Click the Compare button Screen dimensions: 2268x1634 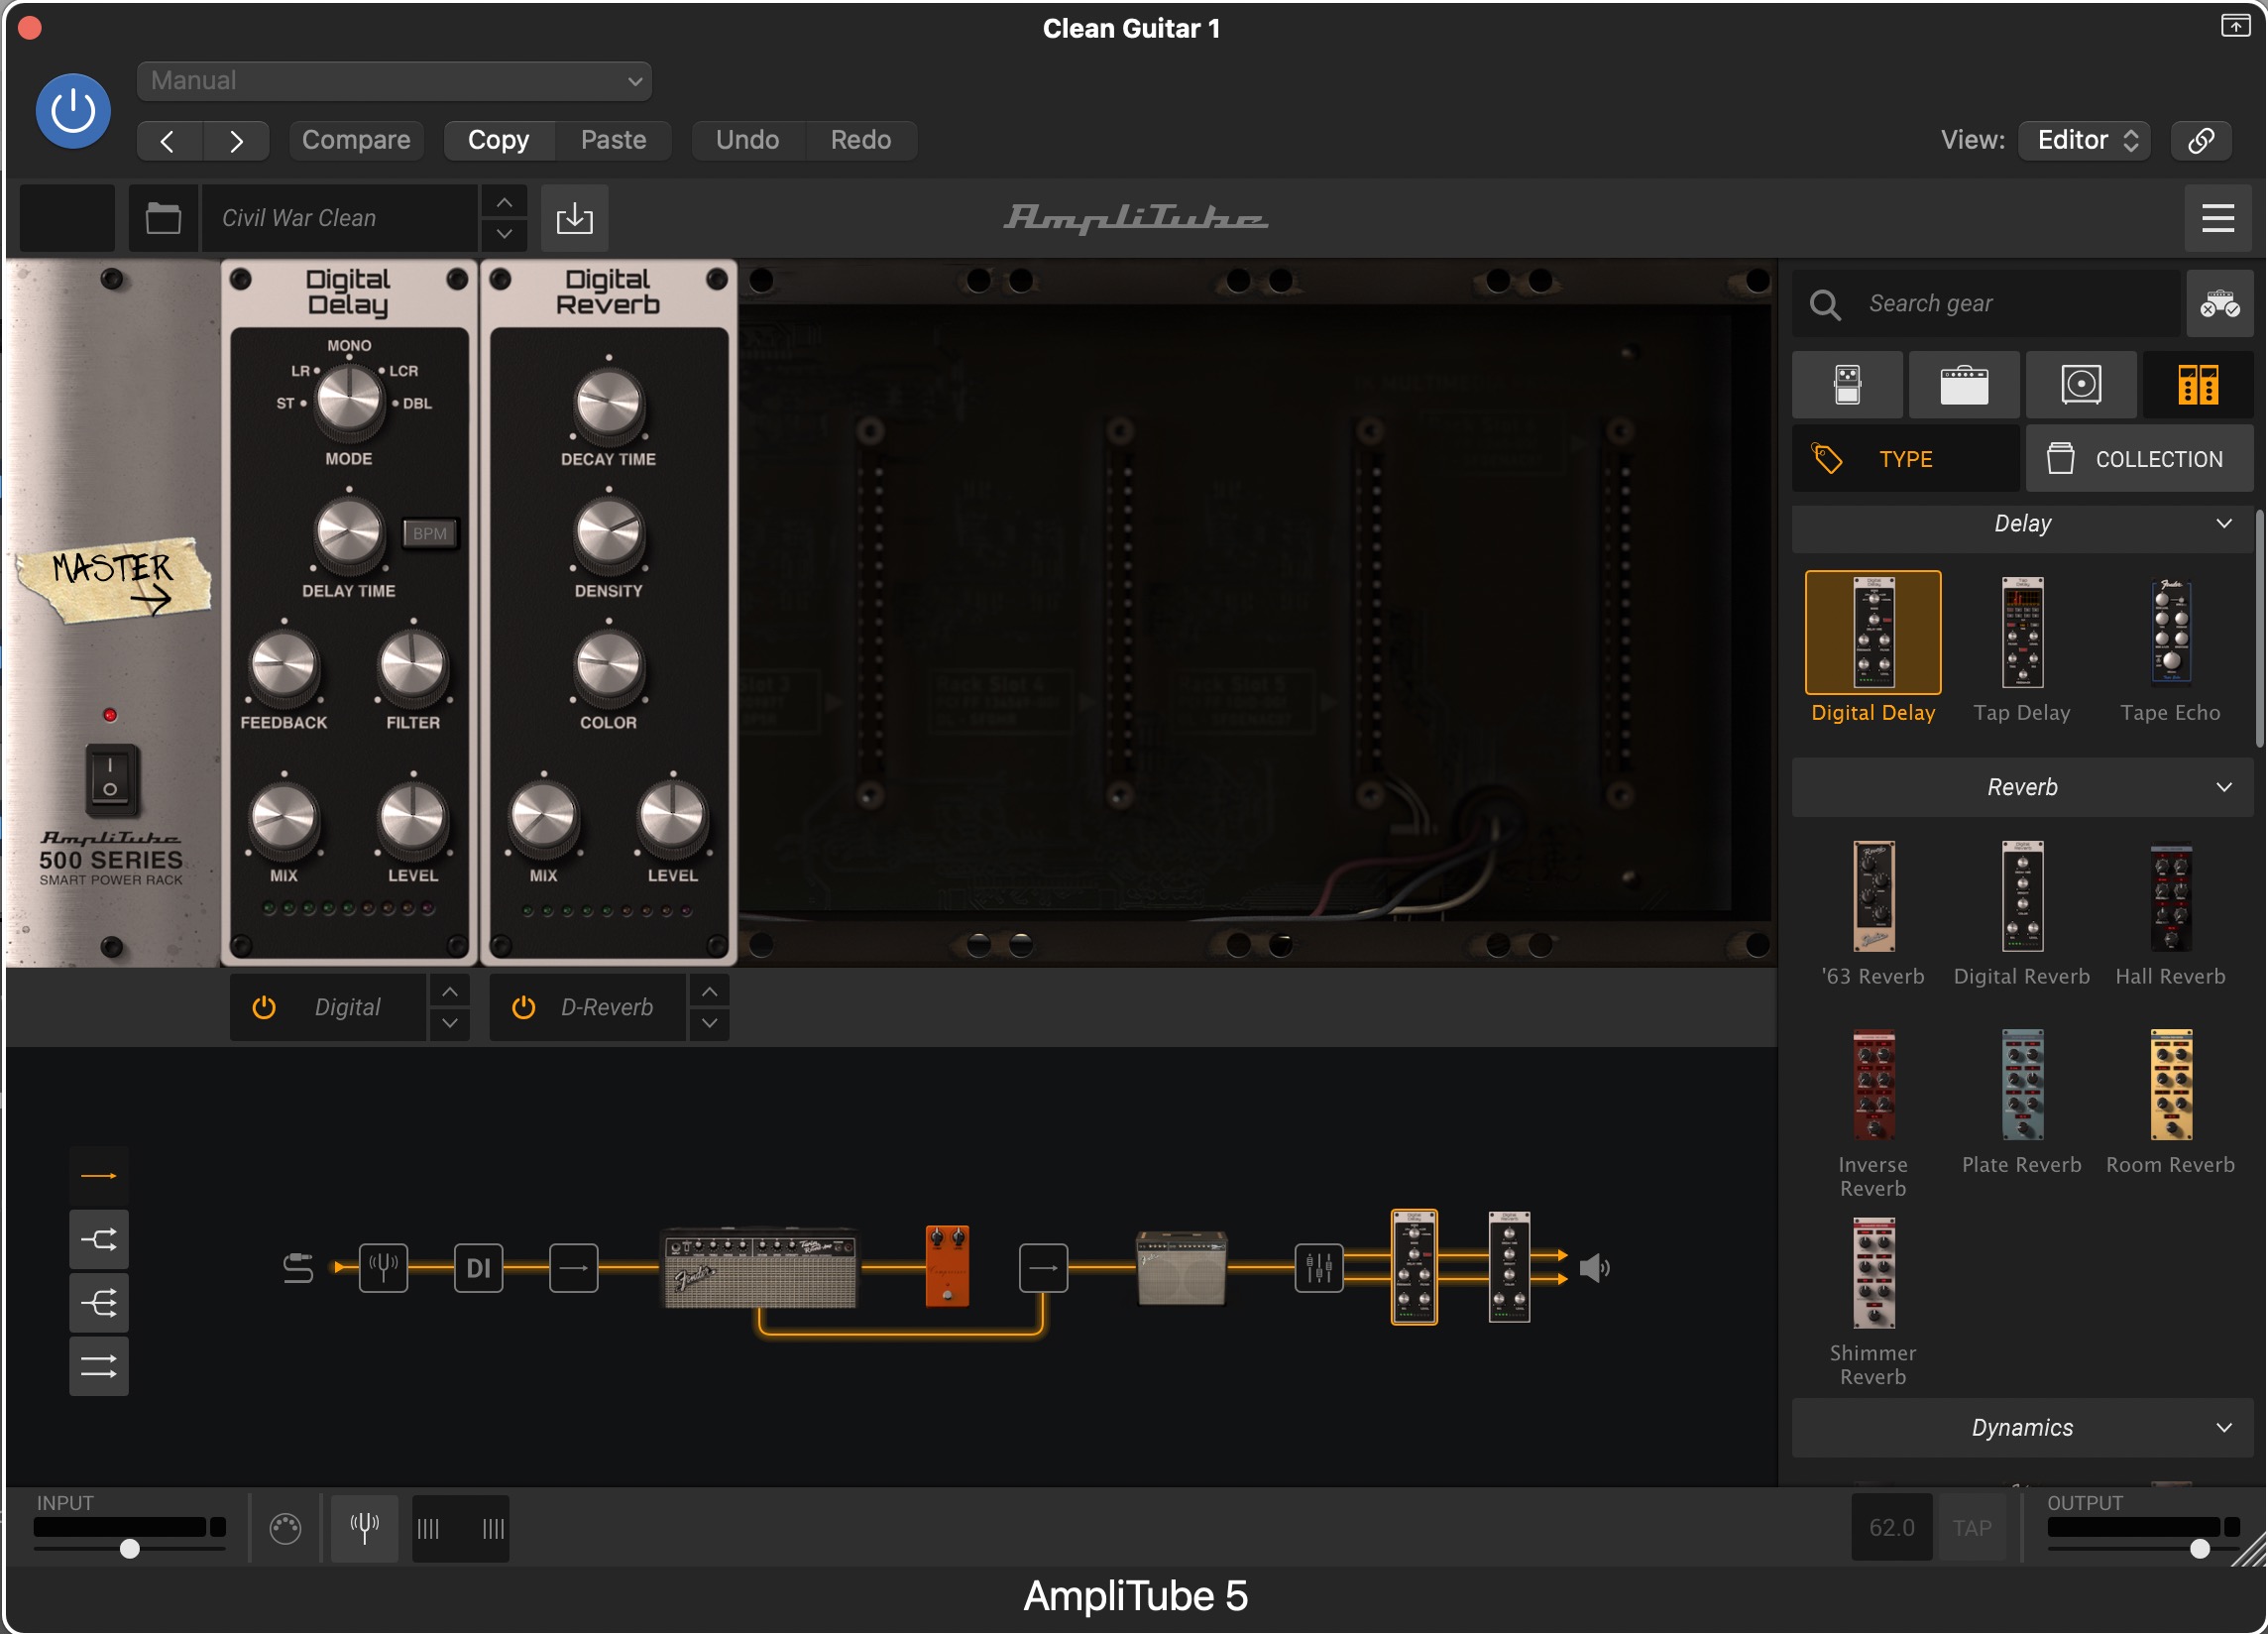356,140
